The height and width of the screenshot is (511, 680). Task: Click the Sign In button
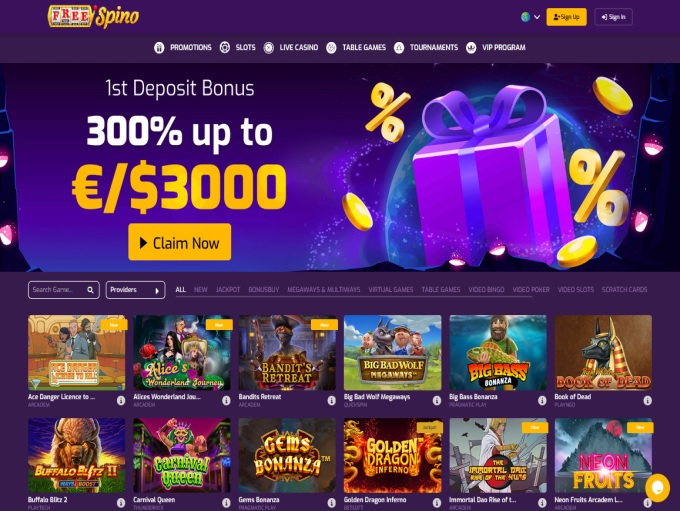click(613, 17)
